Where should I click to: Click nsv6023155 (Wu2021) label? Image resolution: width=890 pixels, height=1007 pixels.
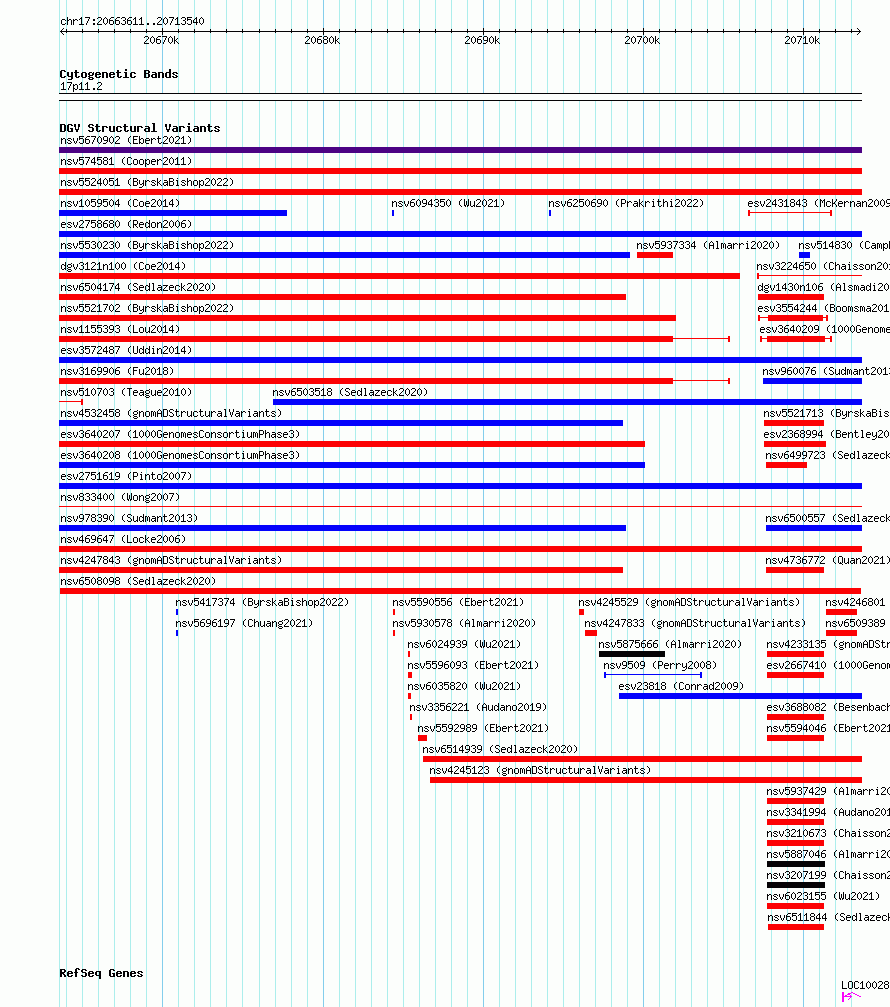[823, 896]
